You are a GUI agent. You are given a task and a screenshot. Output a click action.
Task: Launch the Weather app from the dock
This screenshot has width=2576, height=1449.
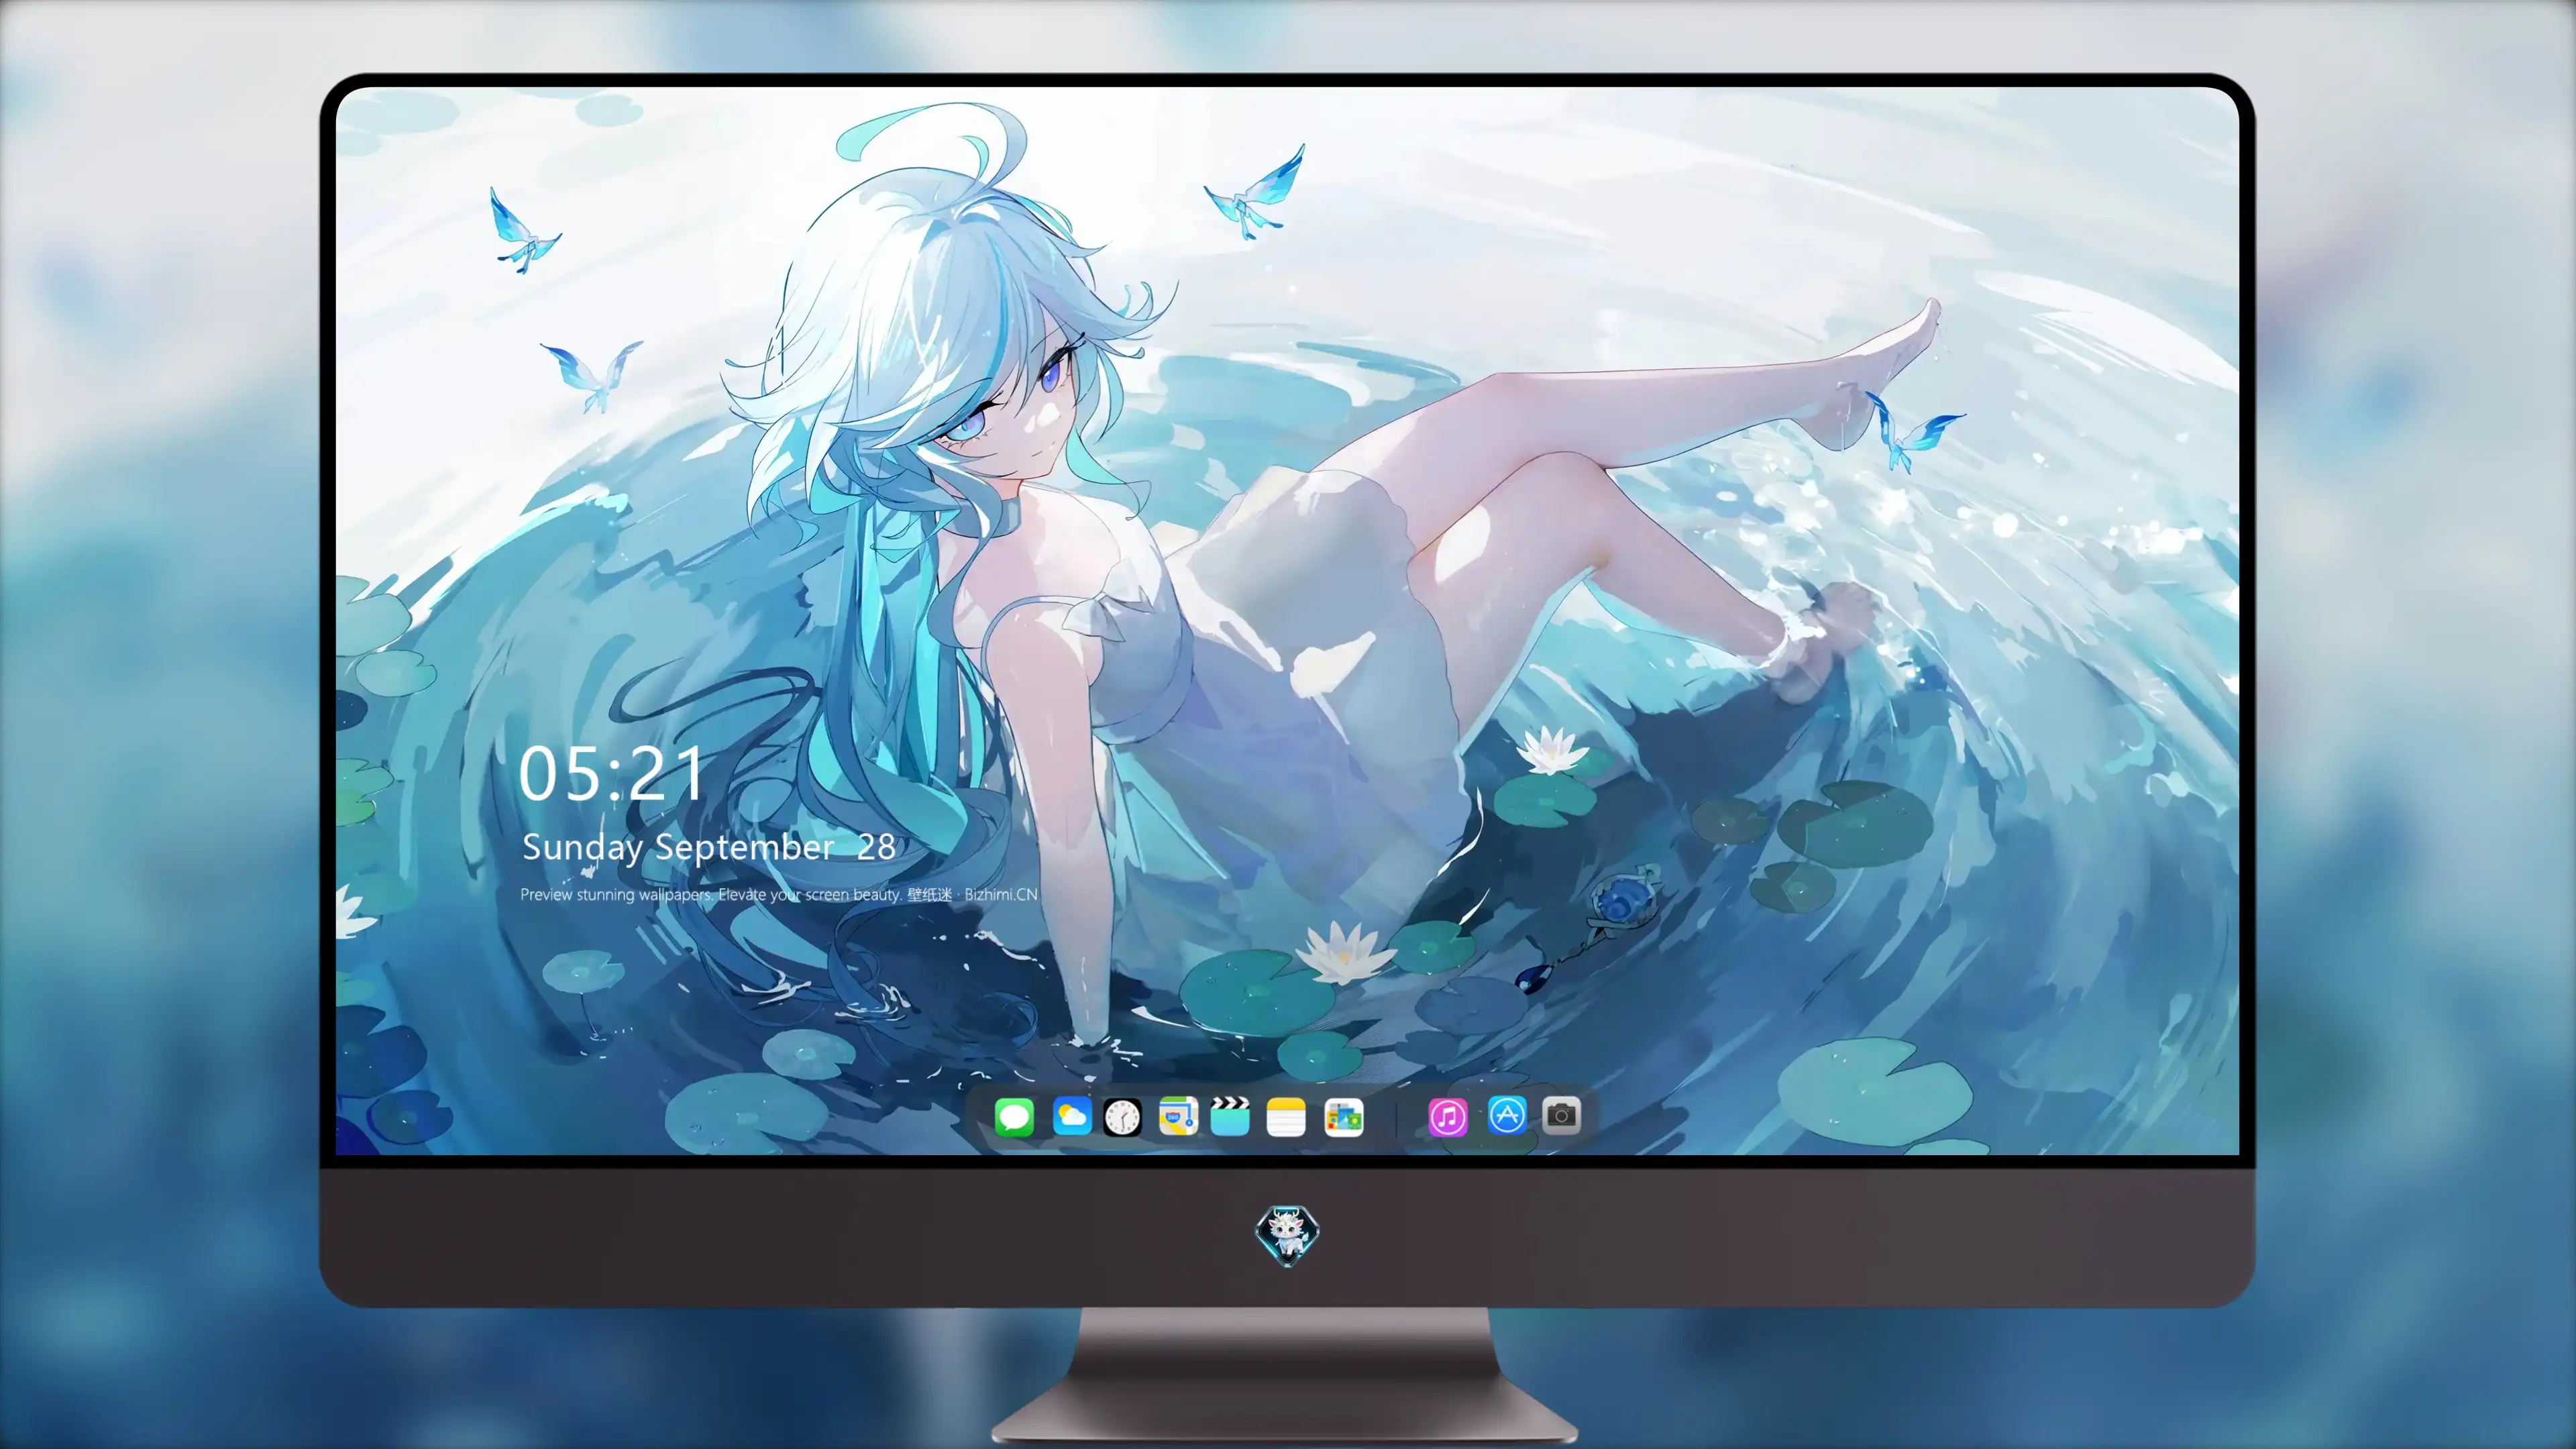click(1072, 1116)
